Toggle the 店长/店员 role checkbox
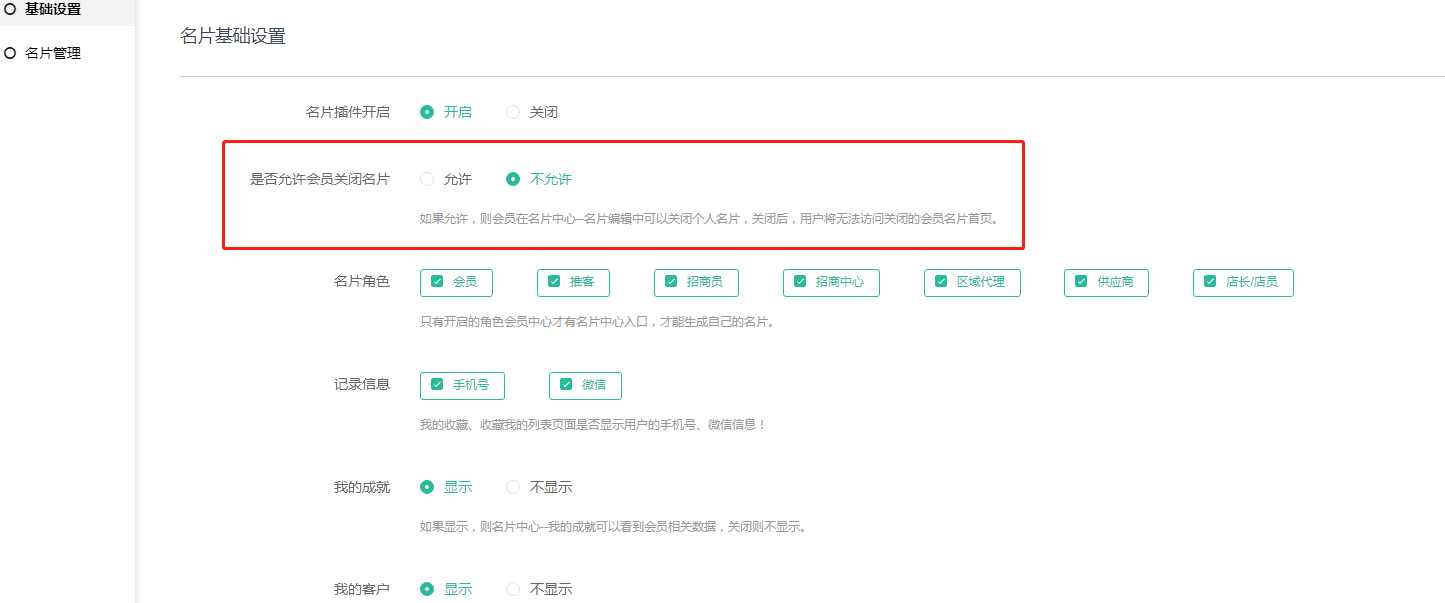1445x603 pixels. 1210,282
